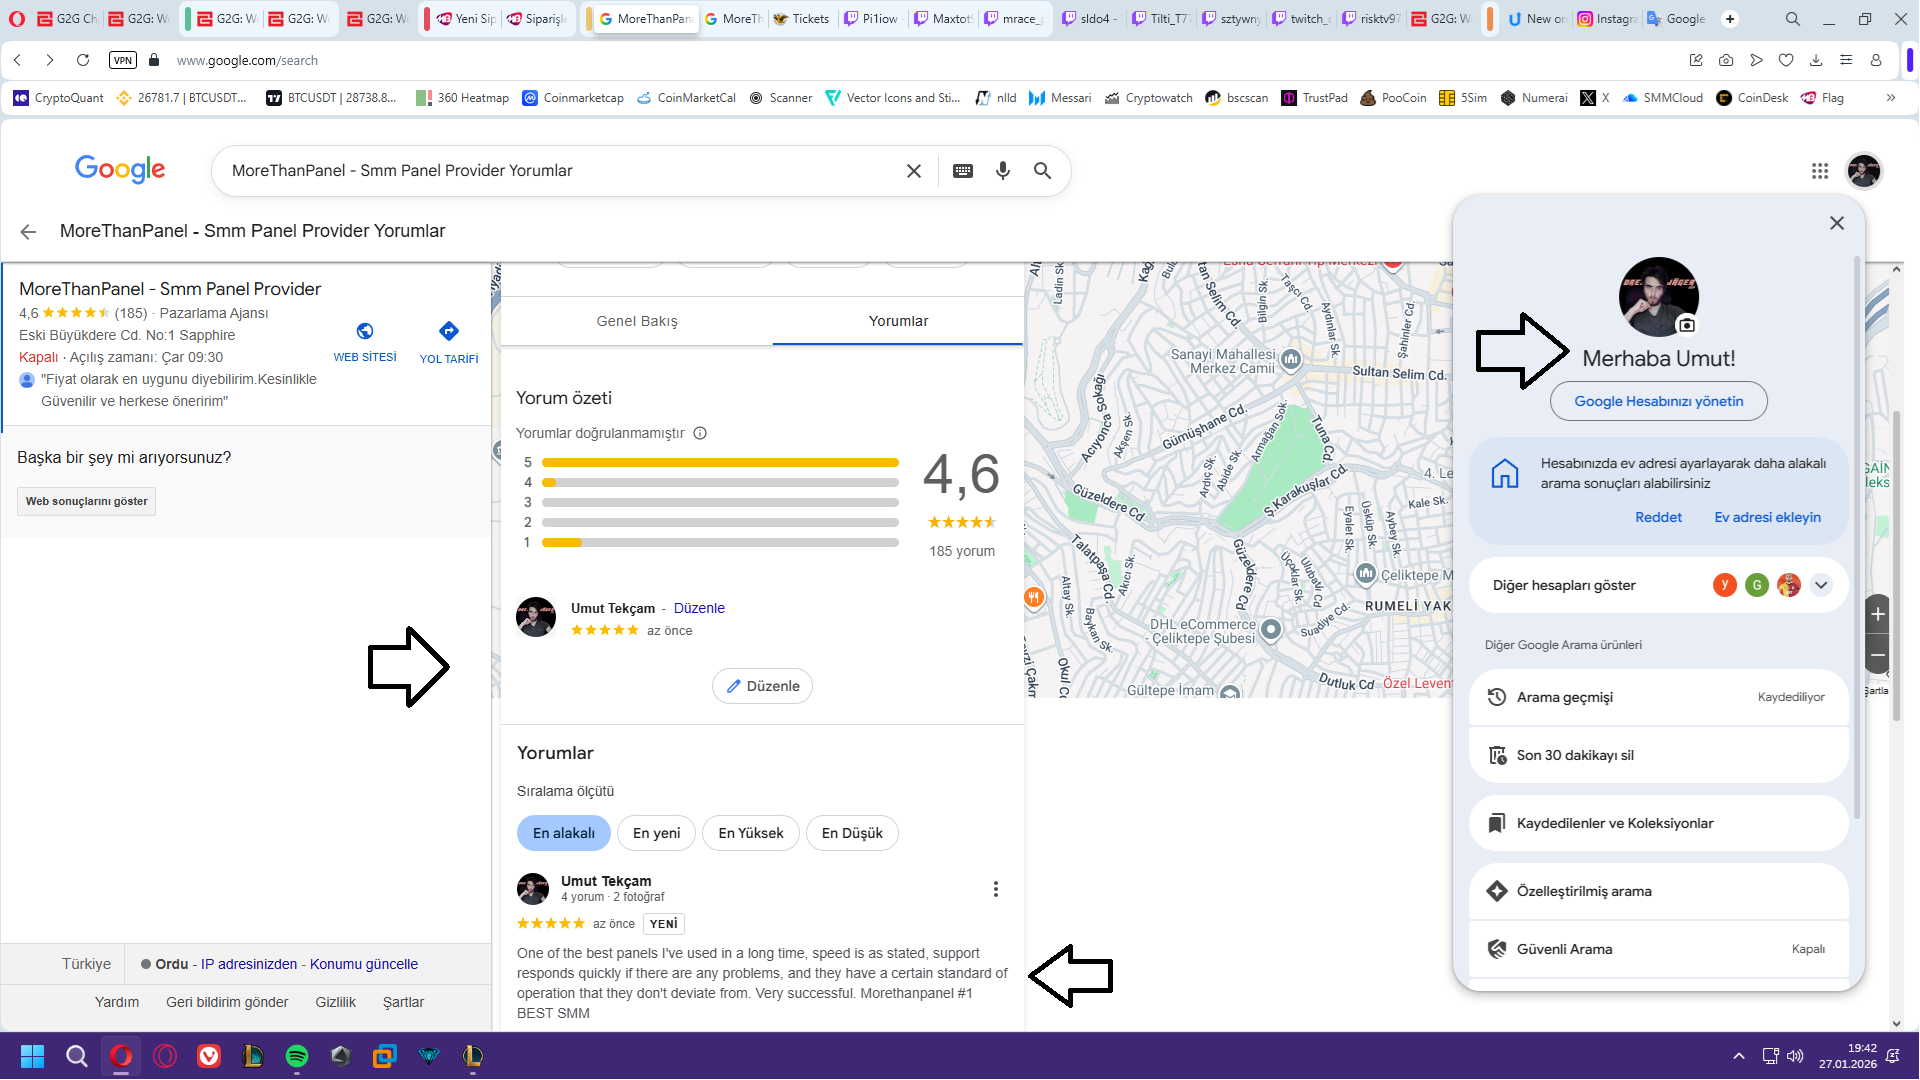This screenshot has height=1080, width=1920.
Task: Open Özelleştirilmiş arama option
Action: [x=1658, y=891]
